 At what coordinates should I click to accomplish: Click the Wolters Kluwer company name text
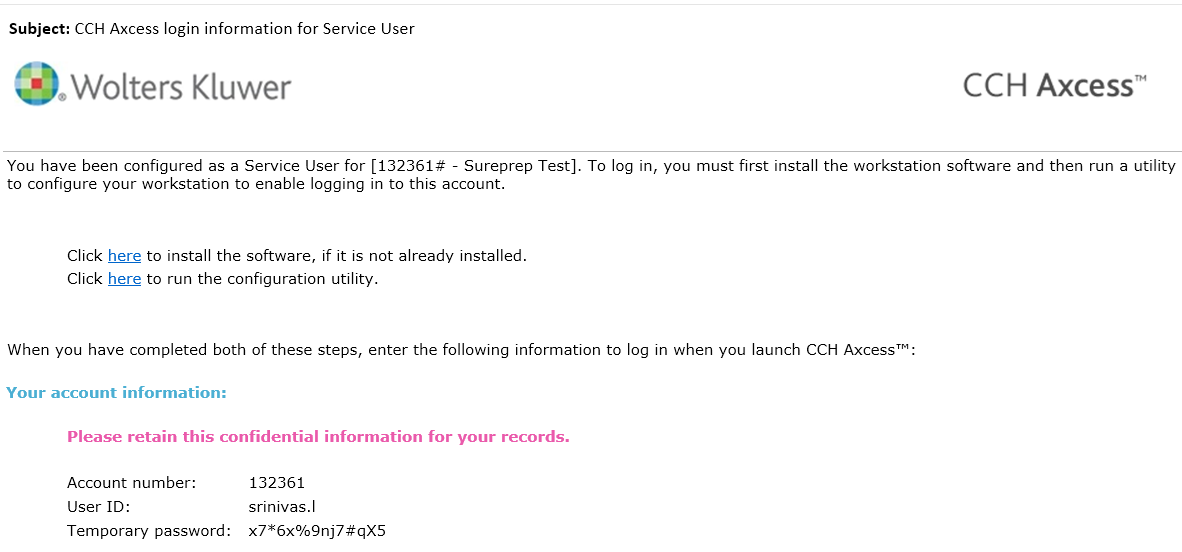coord(181,87)
